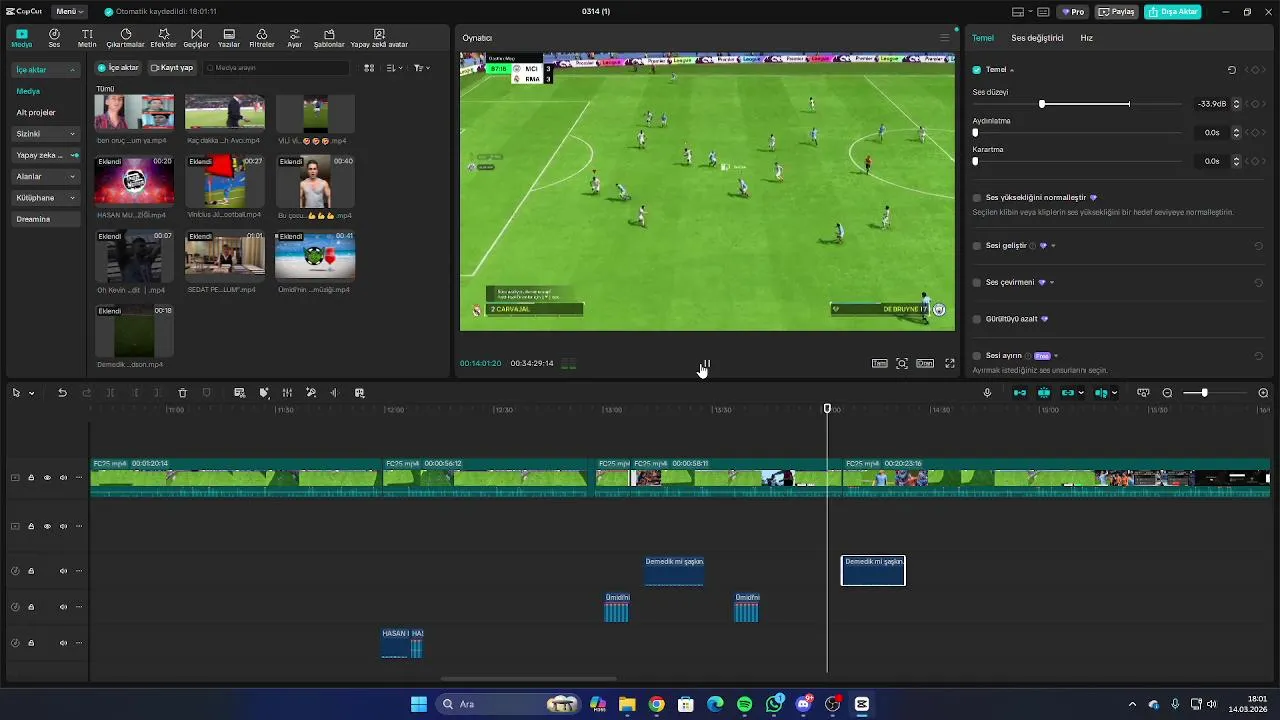Delete selected clip with trash icon

pos(182,393)
